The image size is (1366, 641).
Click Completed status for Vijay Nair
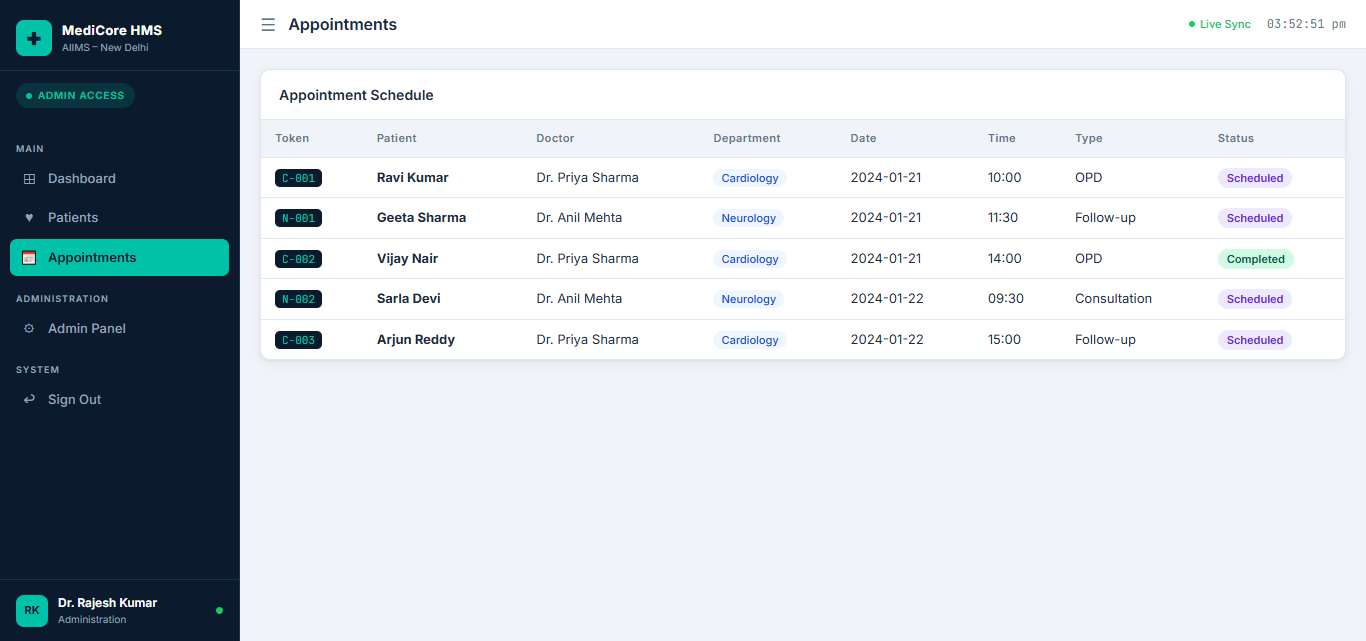coord(1255,259)
